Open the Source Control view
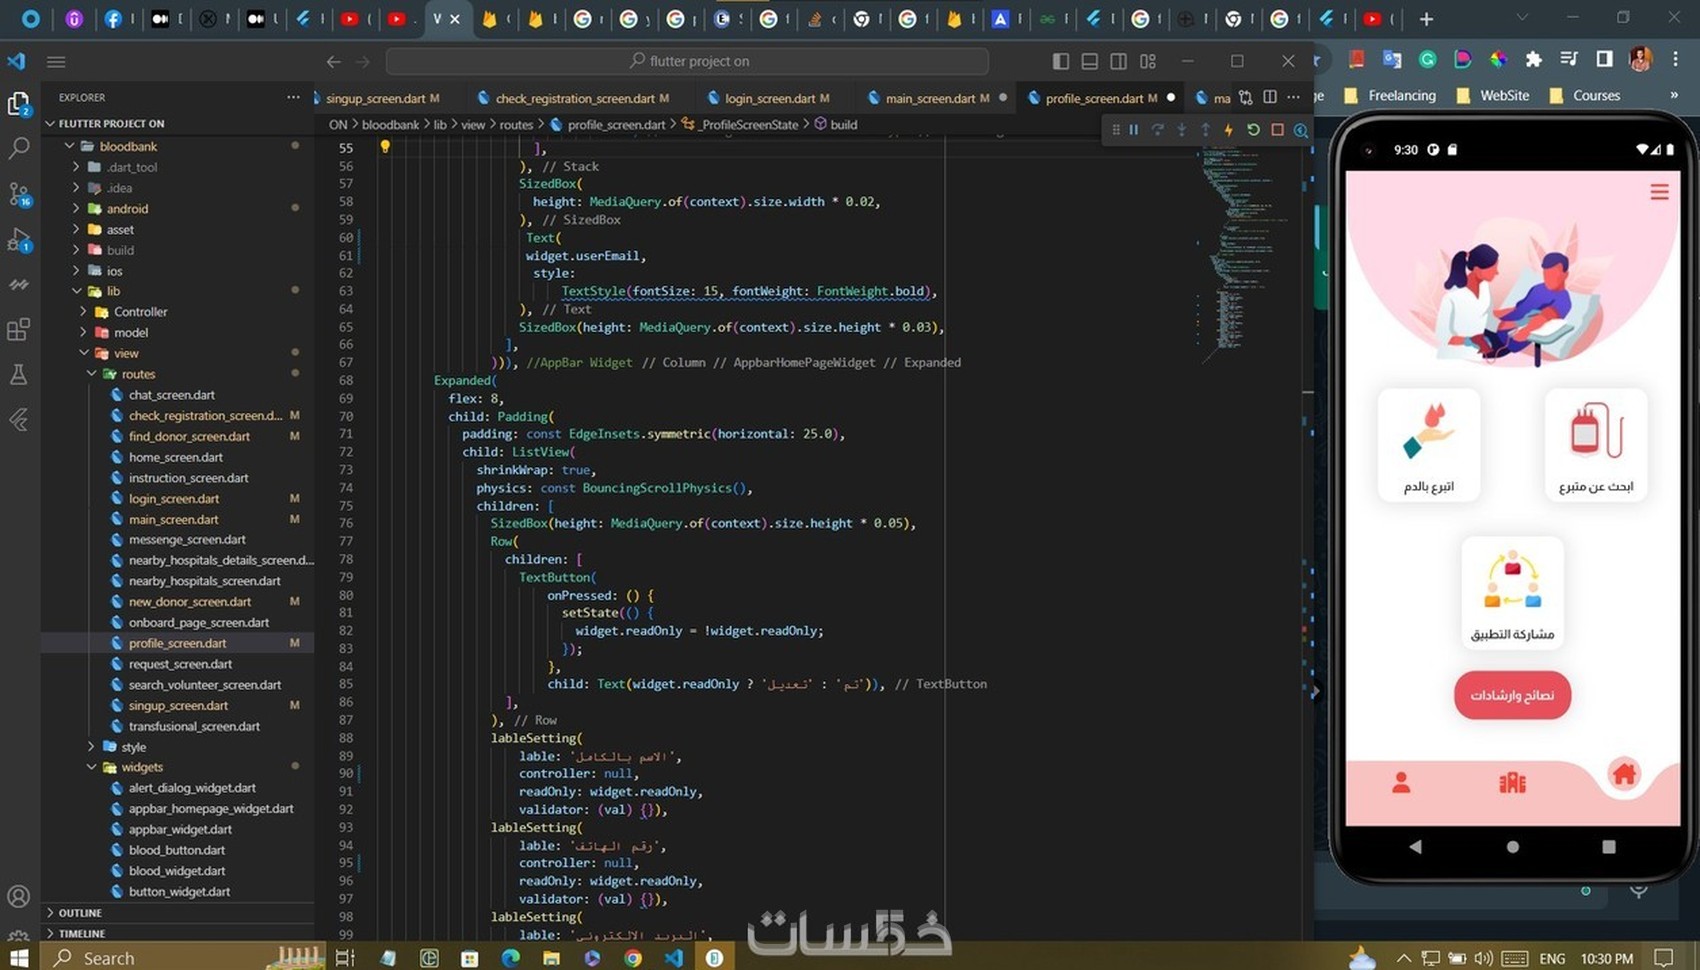This screenshot has width=1700, height=970. coord(19,194)
